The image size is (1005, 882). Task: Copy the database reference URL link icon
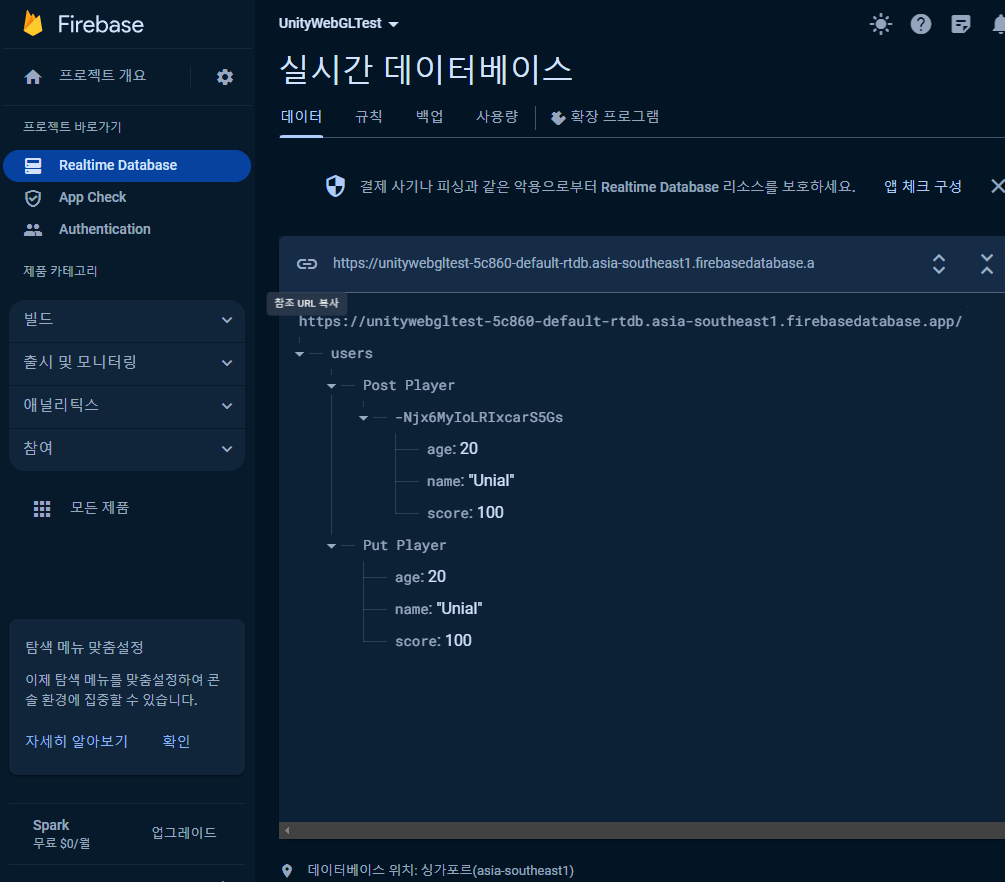307,264
